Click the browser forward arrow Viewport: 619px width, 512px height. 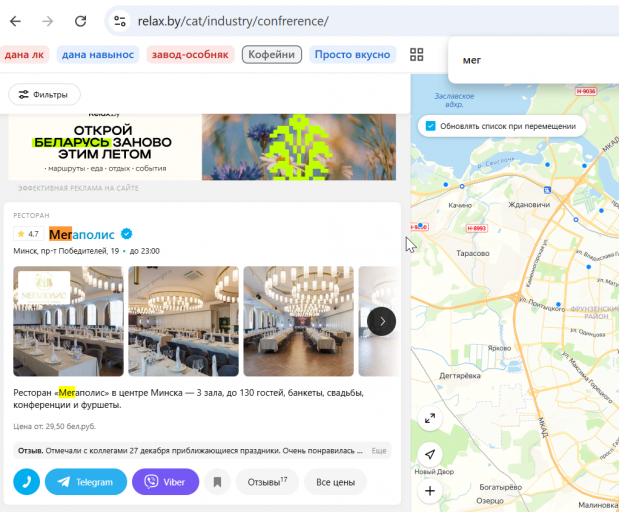pyautogui.click(x=48, y=21)
